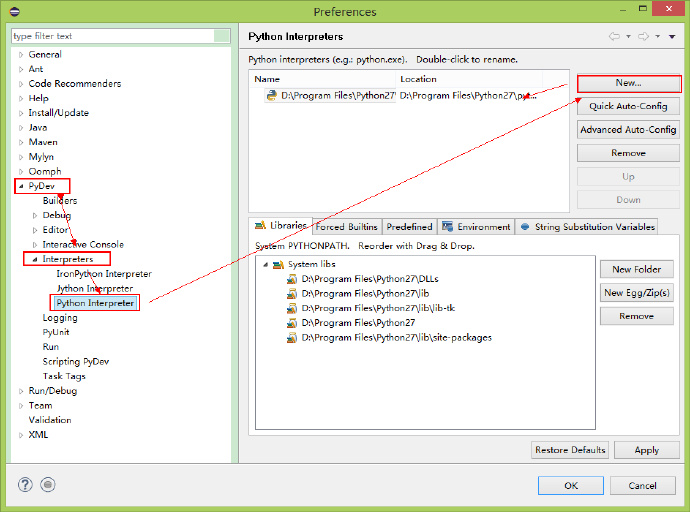690x512 pixels.
Task: Click the Apply button
Action: point(646,450)
